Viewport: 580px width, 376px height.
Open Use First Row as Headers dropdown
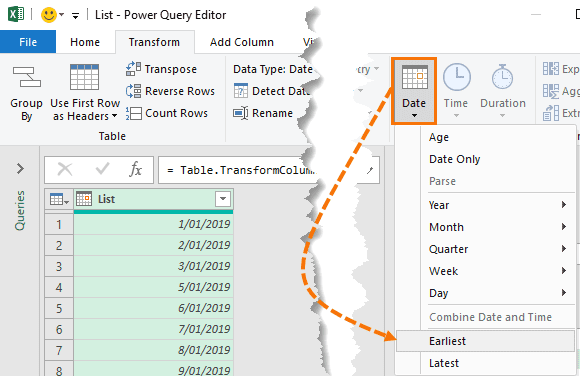(115, 116)
